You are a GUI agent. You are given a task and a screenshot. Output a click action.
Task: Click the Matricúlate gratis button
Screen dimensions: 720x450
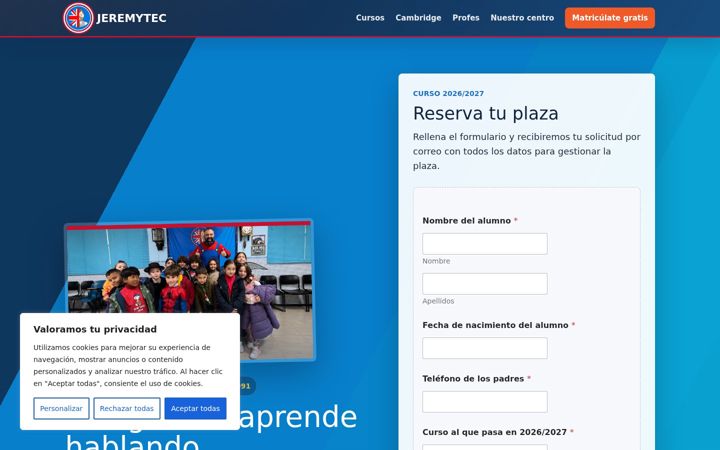(610, 18)
